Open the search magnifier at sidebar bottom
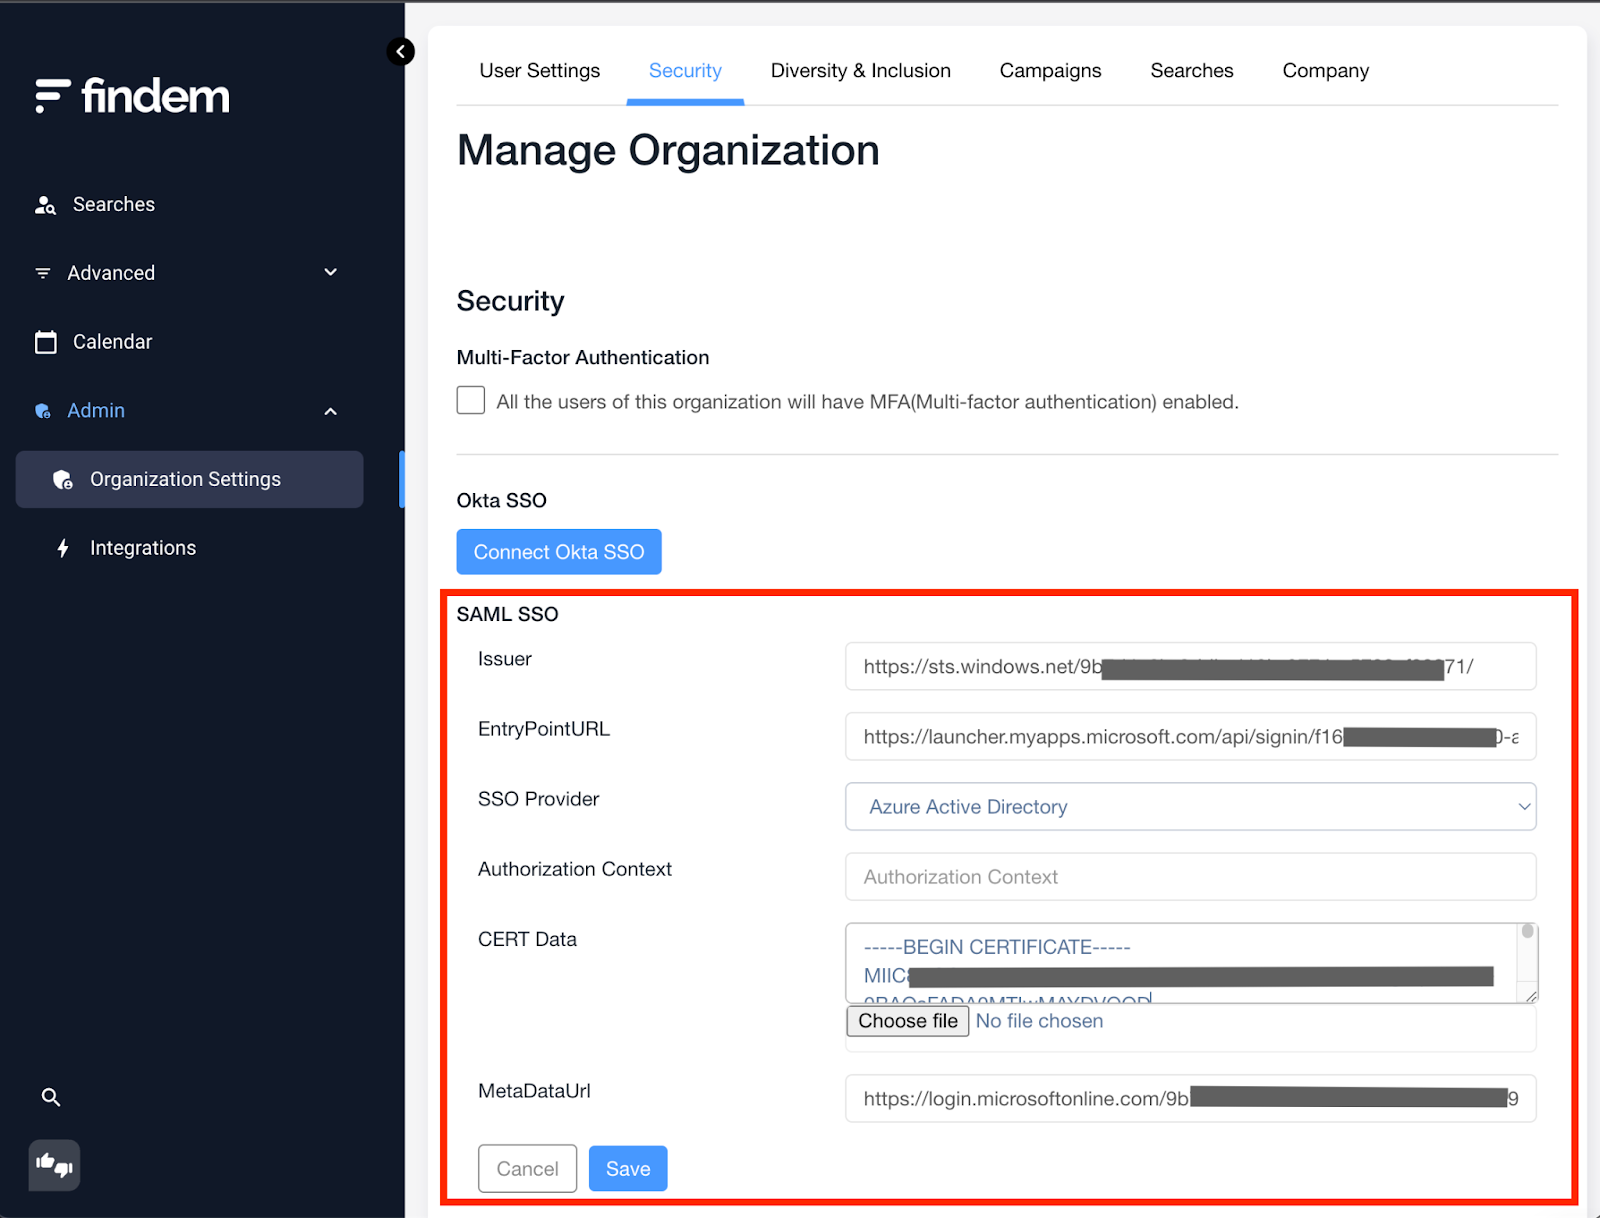This screenshot has width=1600, height=1218. coord(51,1097)
